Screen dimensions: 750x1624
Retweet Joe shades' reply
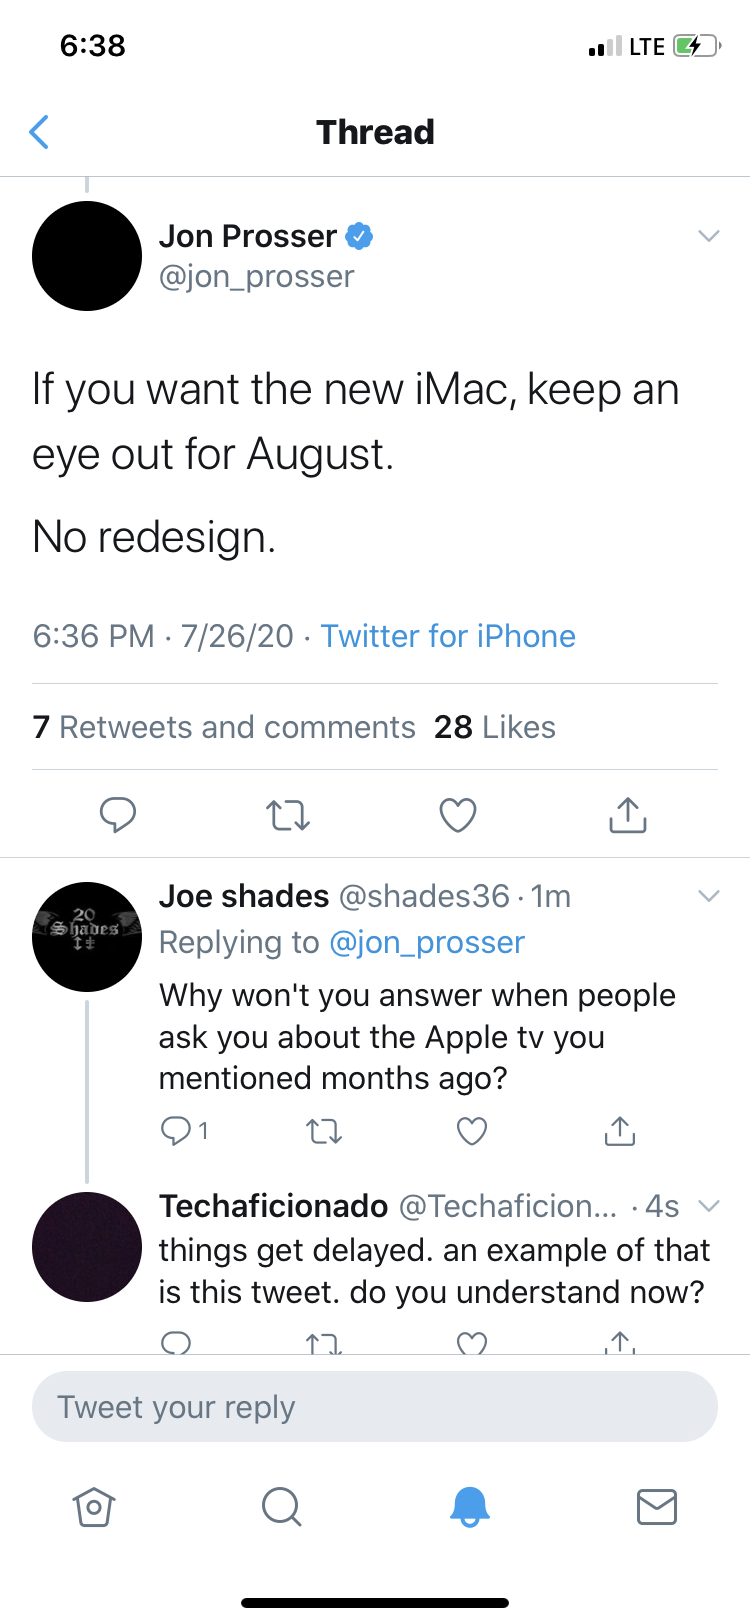323,1131
